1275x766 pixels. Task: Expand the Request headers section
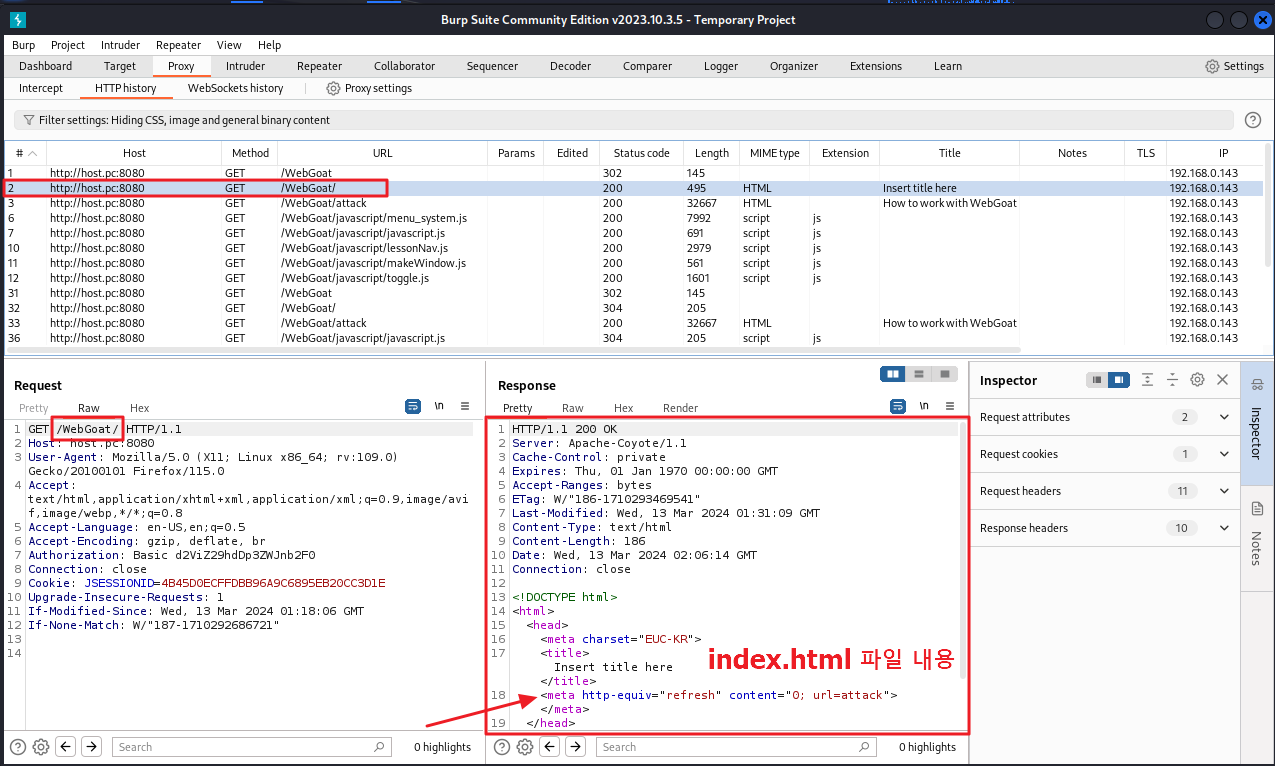click(x=1224, y=491)
